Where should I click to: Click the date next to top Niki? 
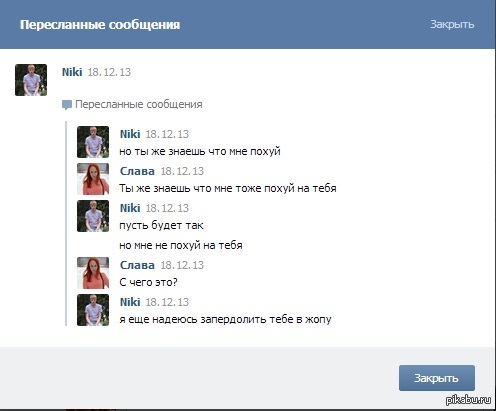tap(109, 72)
